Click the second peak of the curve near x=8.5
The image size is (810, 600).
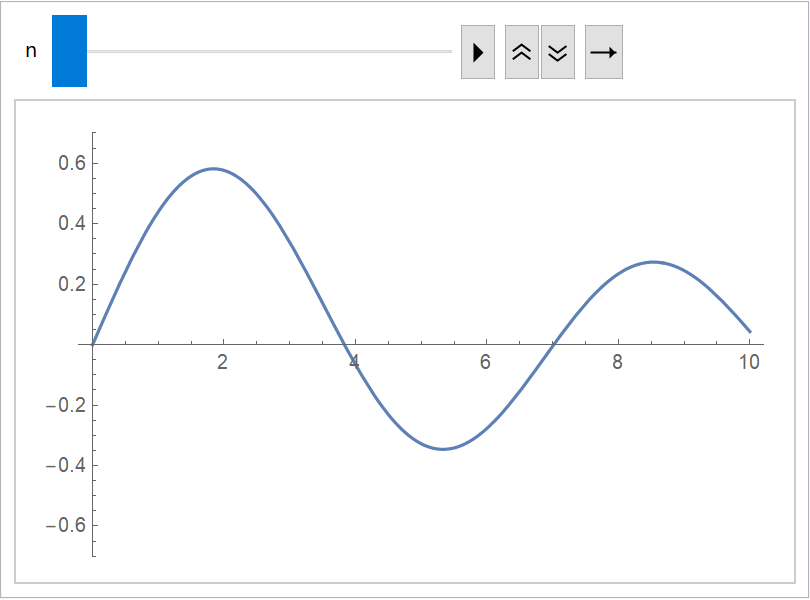click(x=653, y=262)
